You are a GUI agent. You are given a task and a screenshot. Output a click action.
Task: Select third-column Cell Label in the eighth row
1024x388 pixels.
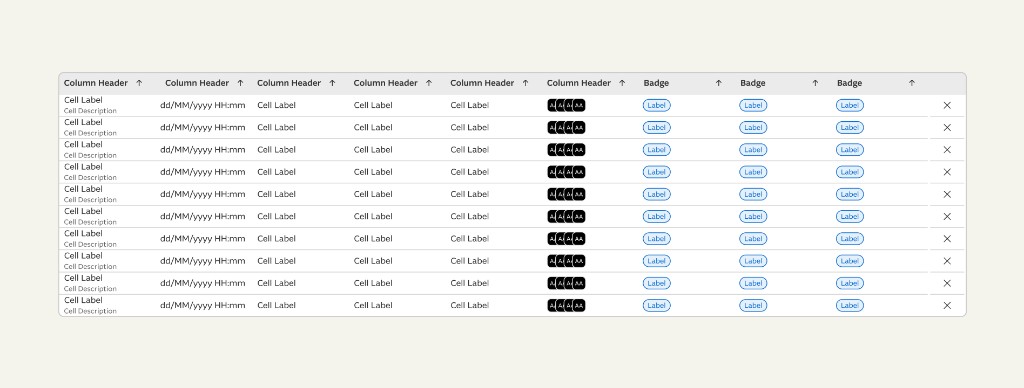pyautogui.click(x=276, y=261)
